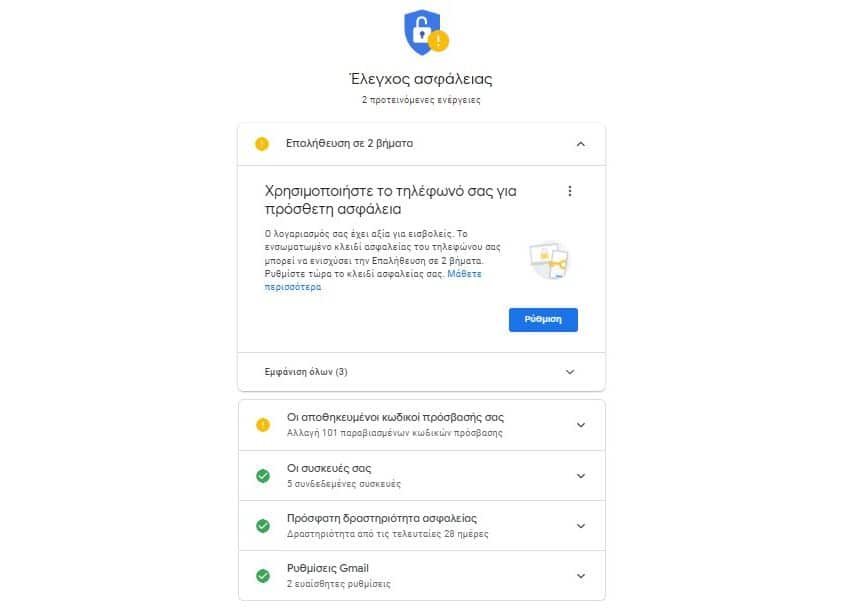Open the three-dot options menu
The height and width of the screenshot is (611, 849).
[571, 190]
